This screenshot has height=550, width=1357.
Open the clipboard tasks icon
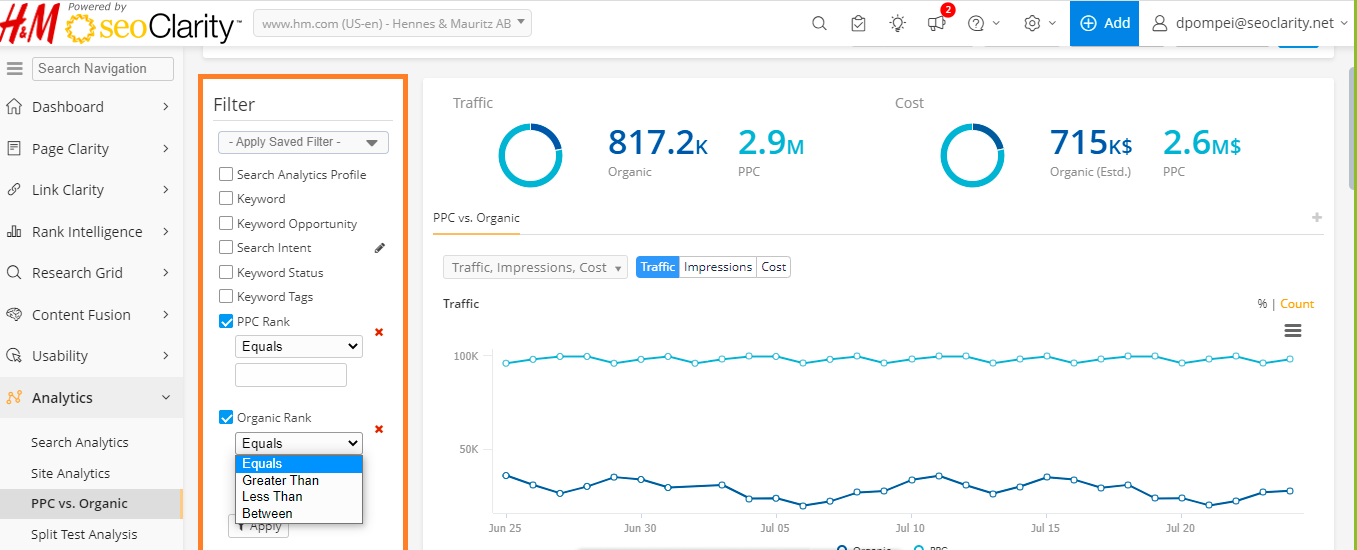coord(858,23)
